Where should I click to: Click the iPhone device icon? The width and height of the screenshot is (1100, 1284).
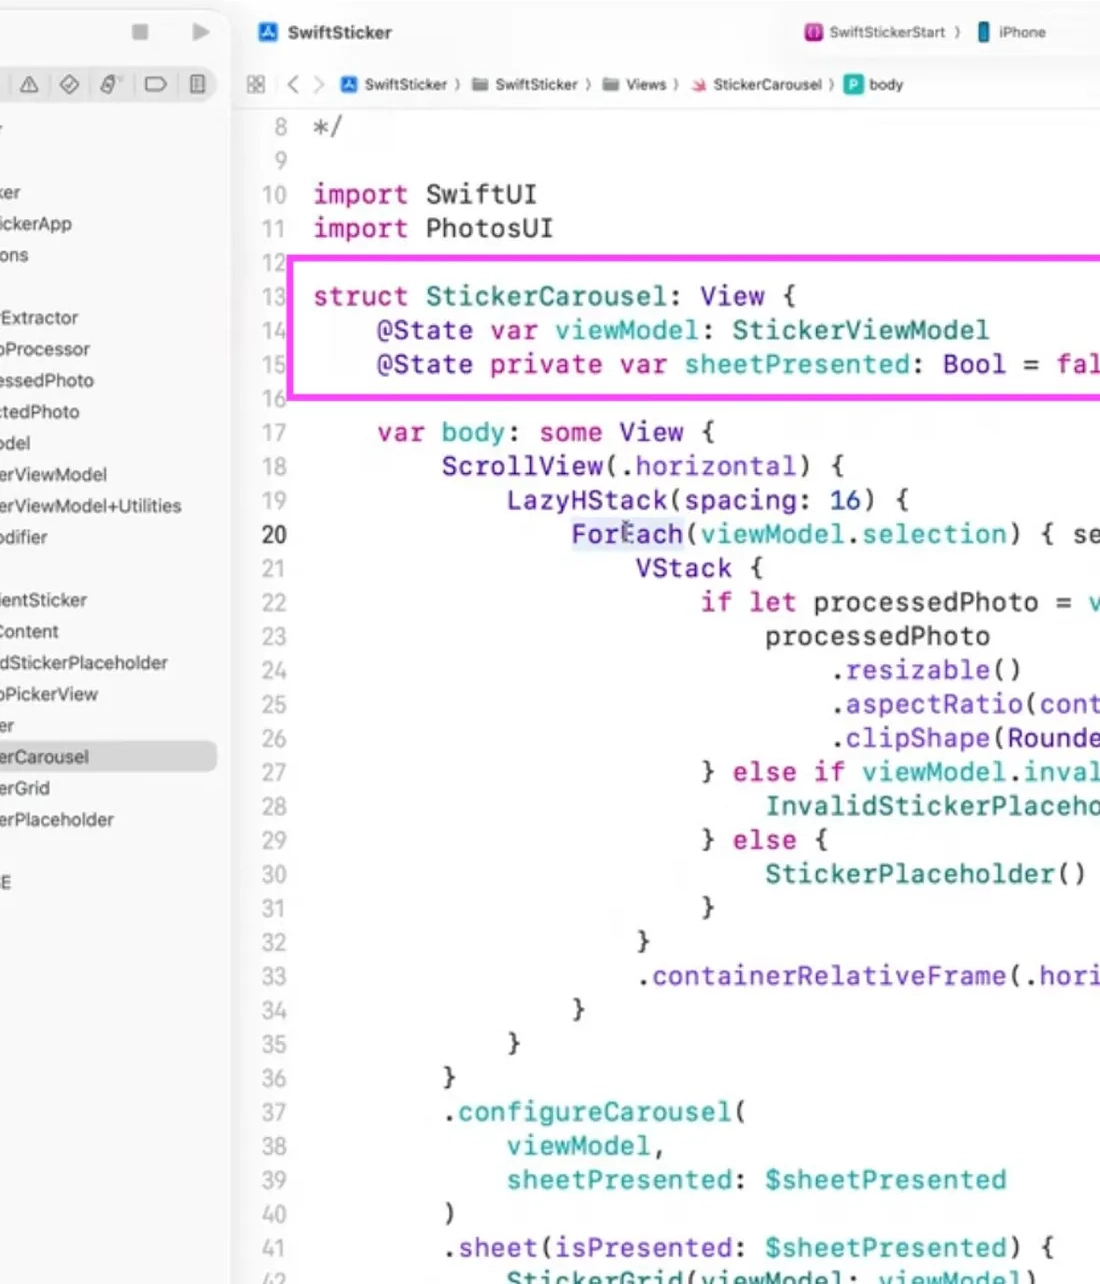point(983,32)
